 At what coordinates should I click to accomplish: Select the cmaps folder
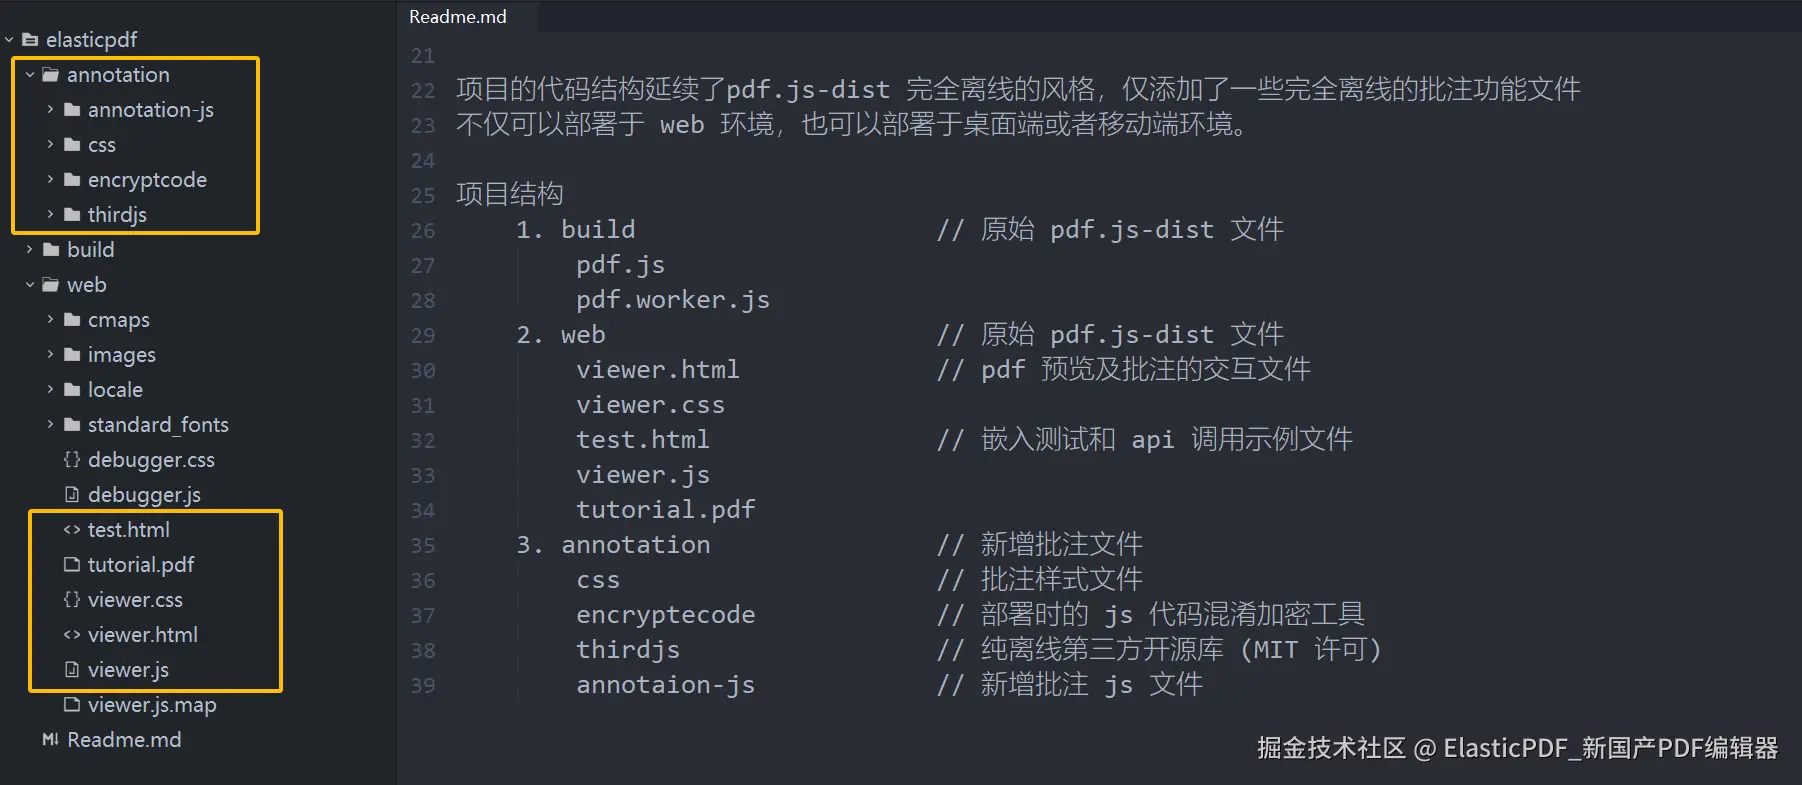[x=119, y=320]
